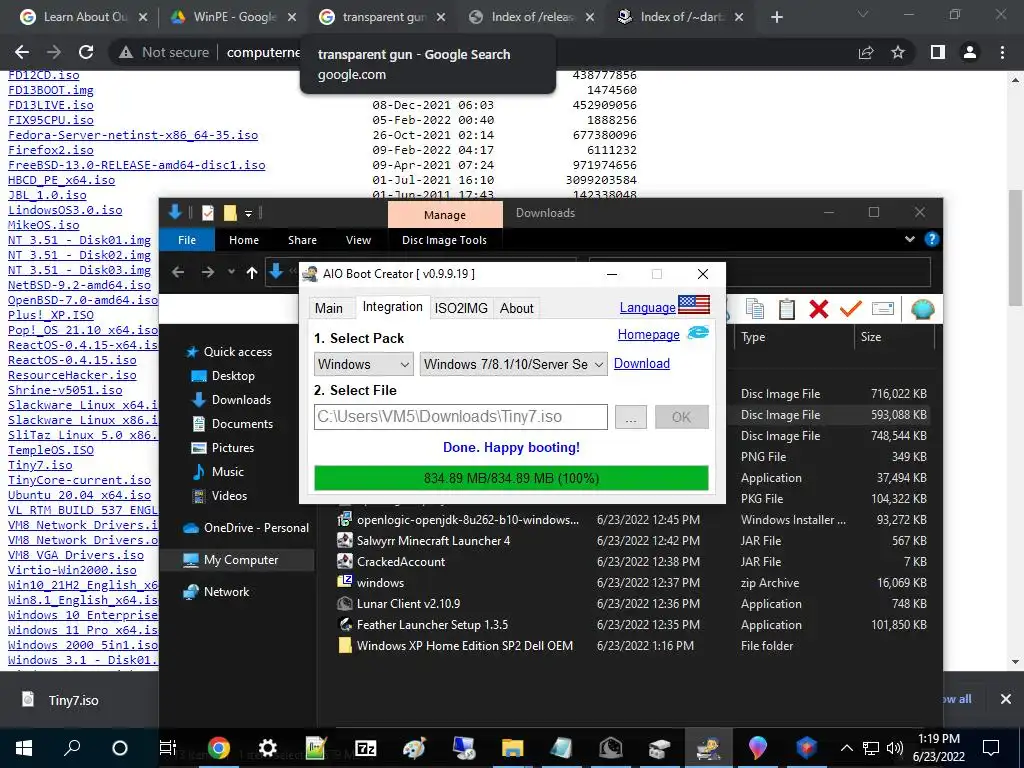
Task: Open 7-Zip from the taskbar
Action: point(366,748)
